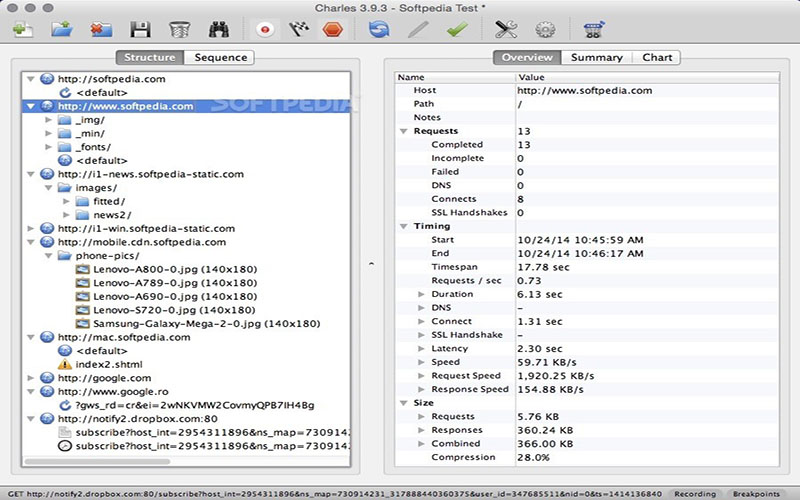Select the Lenovo-A690-0.jpg image entry

[175, 296]
